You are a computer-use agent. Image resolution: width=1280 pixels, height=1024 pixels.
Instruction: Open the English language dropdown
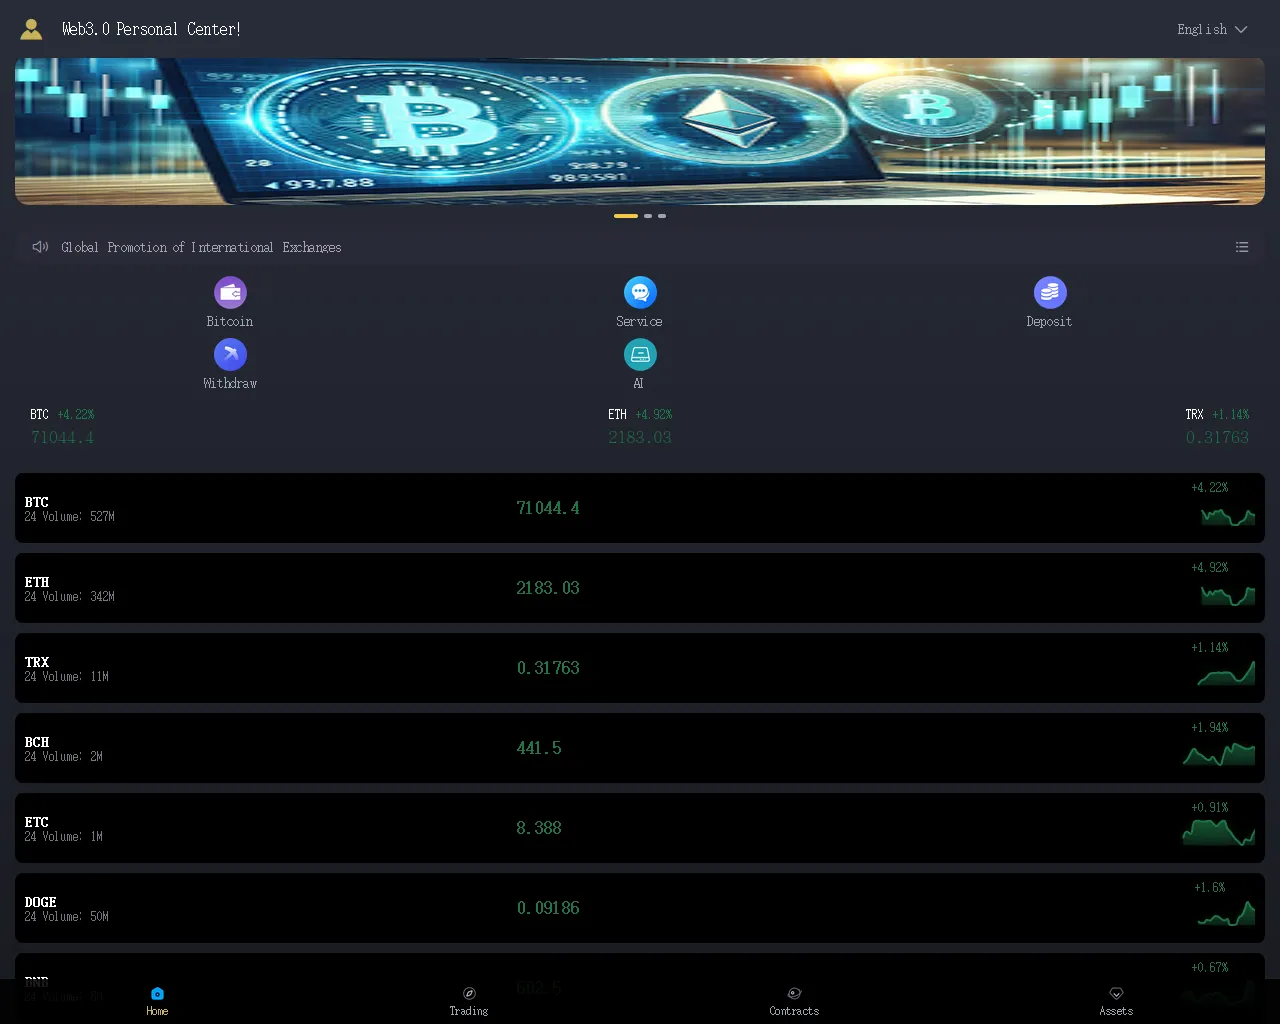click(x=1212, y=30)
